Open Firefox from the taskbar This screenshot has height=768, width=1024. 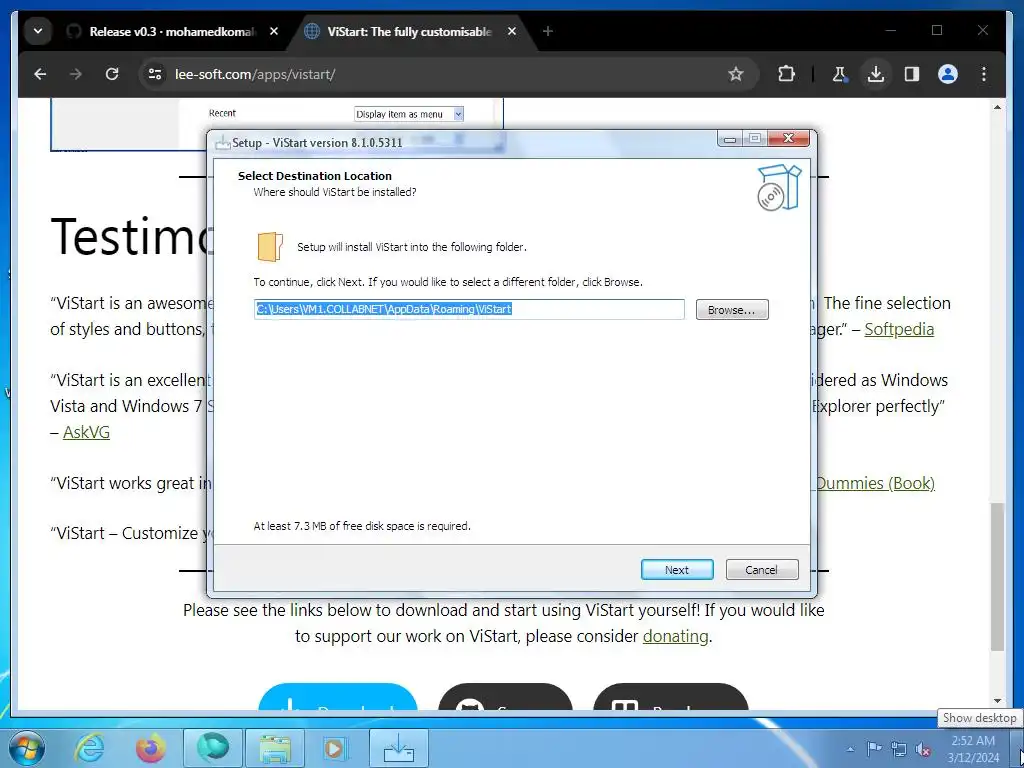coord(151,748)
